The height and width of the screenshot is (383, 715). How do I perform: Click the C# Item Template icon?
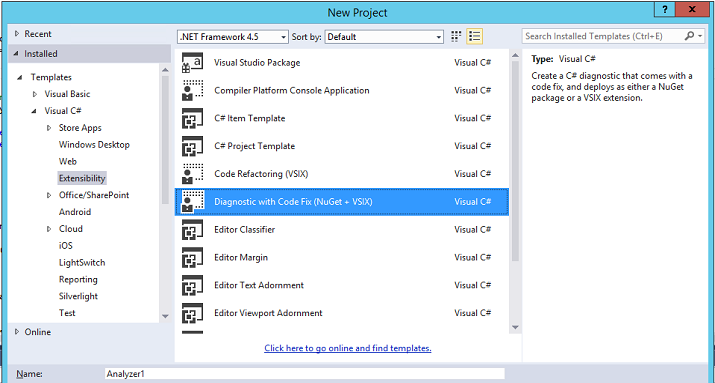192,118
